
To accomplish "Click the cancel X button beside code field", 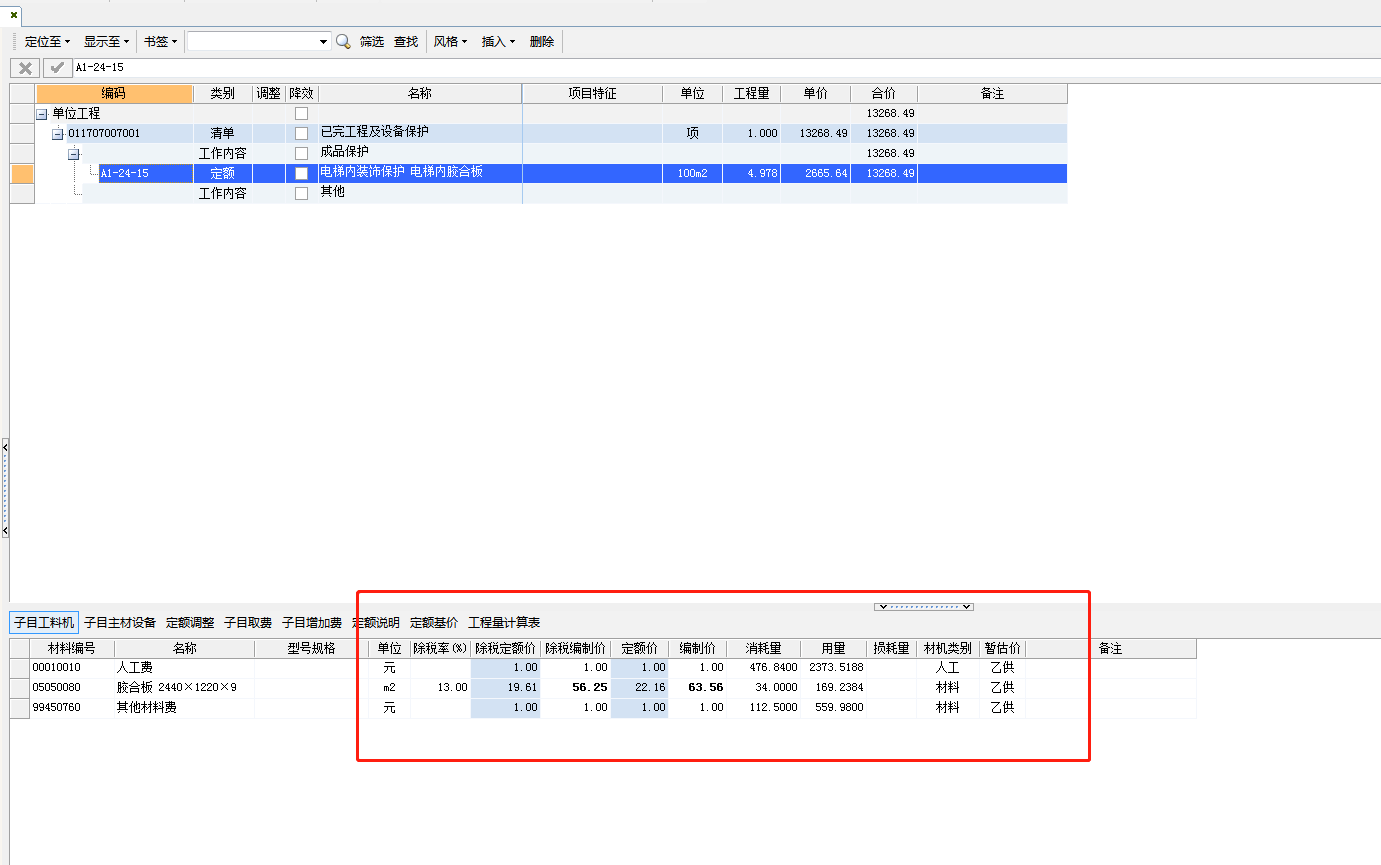I will click(x=25, y=68).
